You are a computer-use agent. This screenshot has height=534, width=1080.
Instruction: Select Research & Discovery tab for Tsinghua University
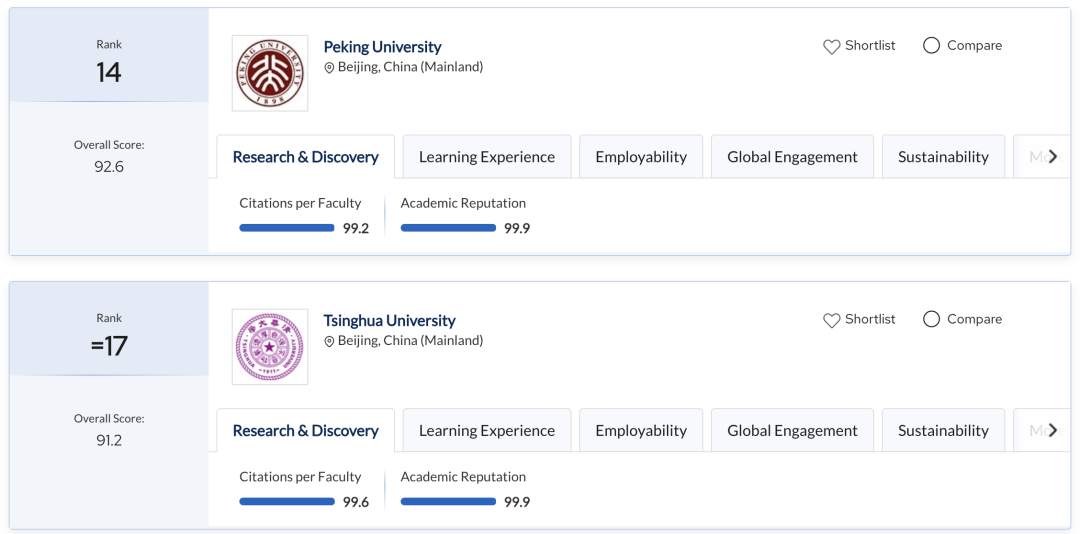[x=306, y=430]
